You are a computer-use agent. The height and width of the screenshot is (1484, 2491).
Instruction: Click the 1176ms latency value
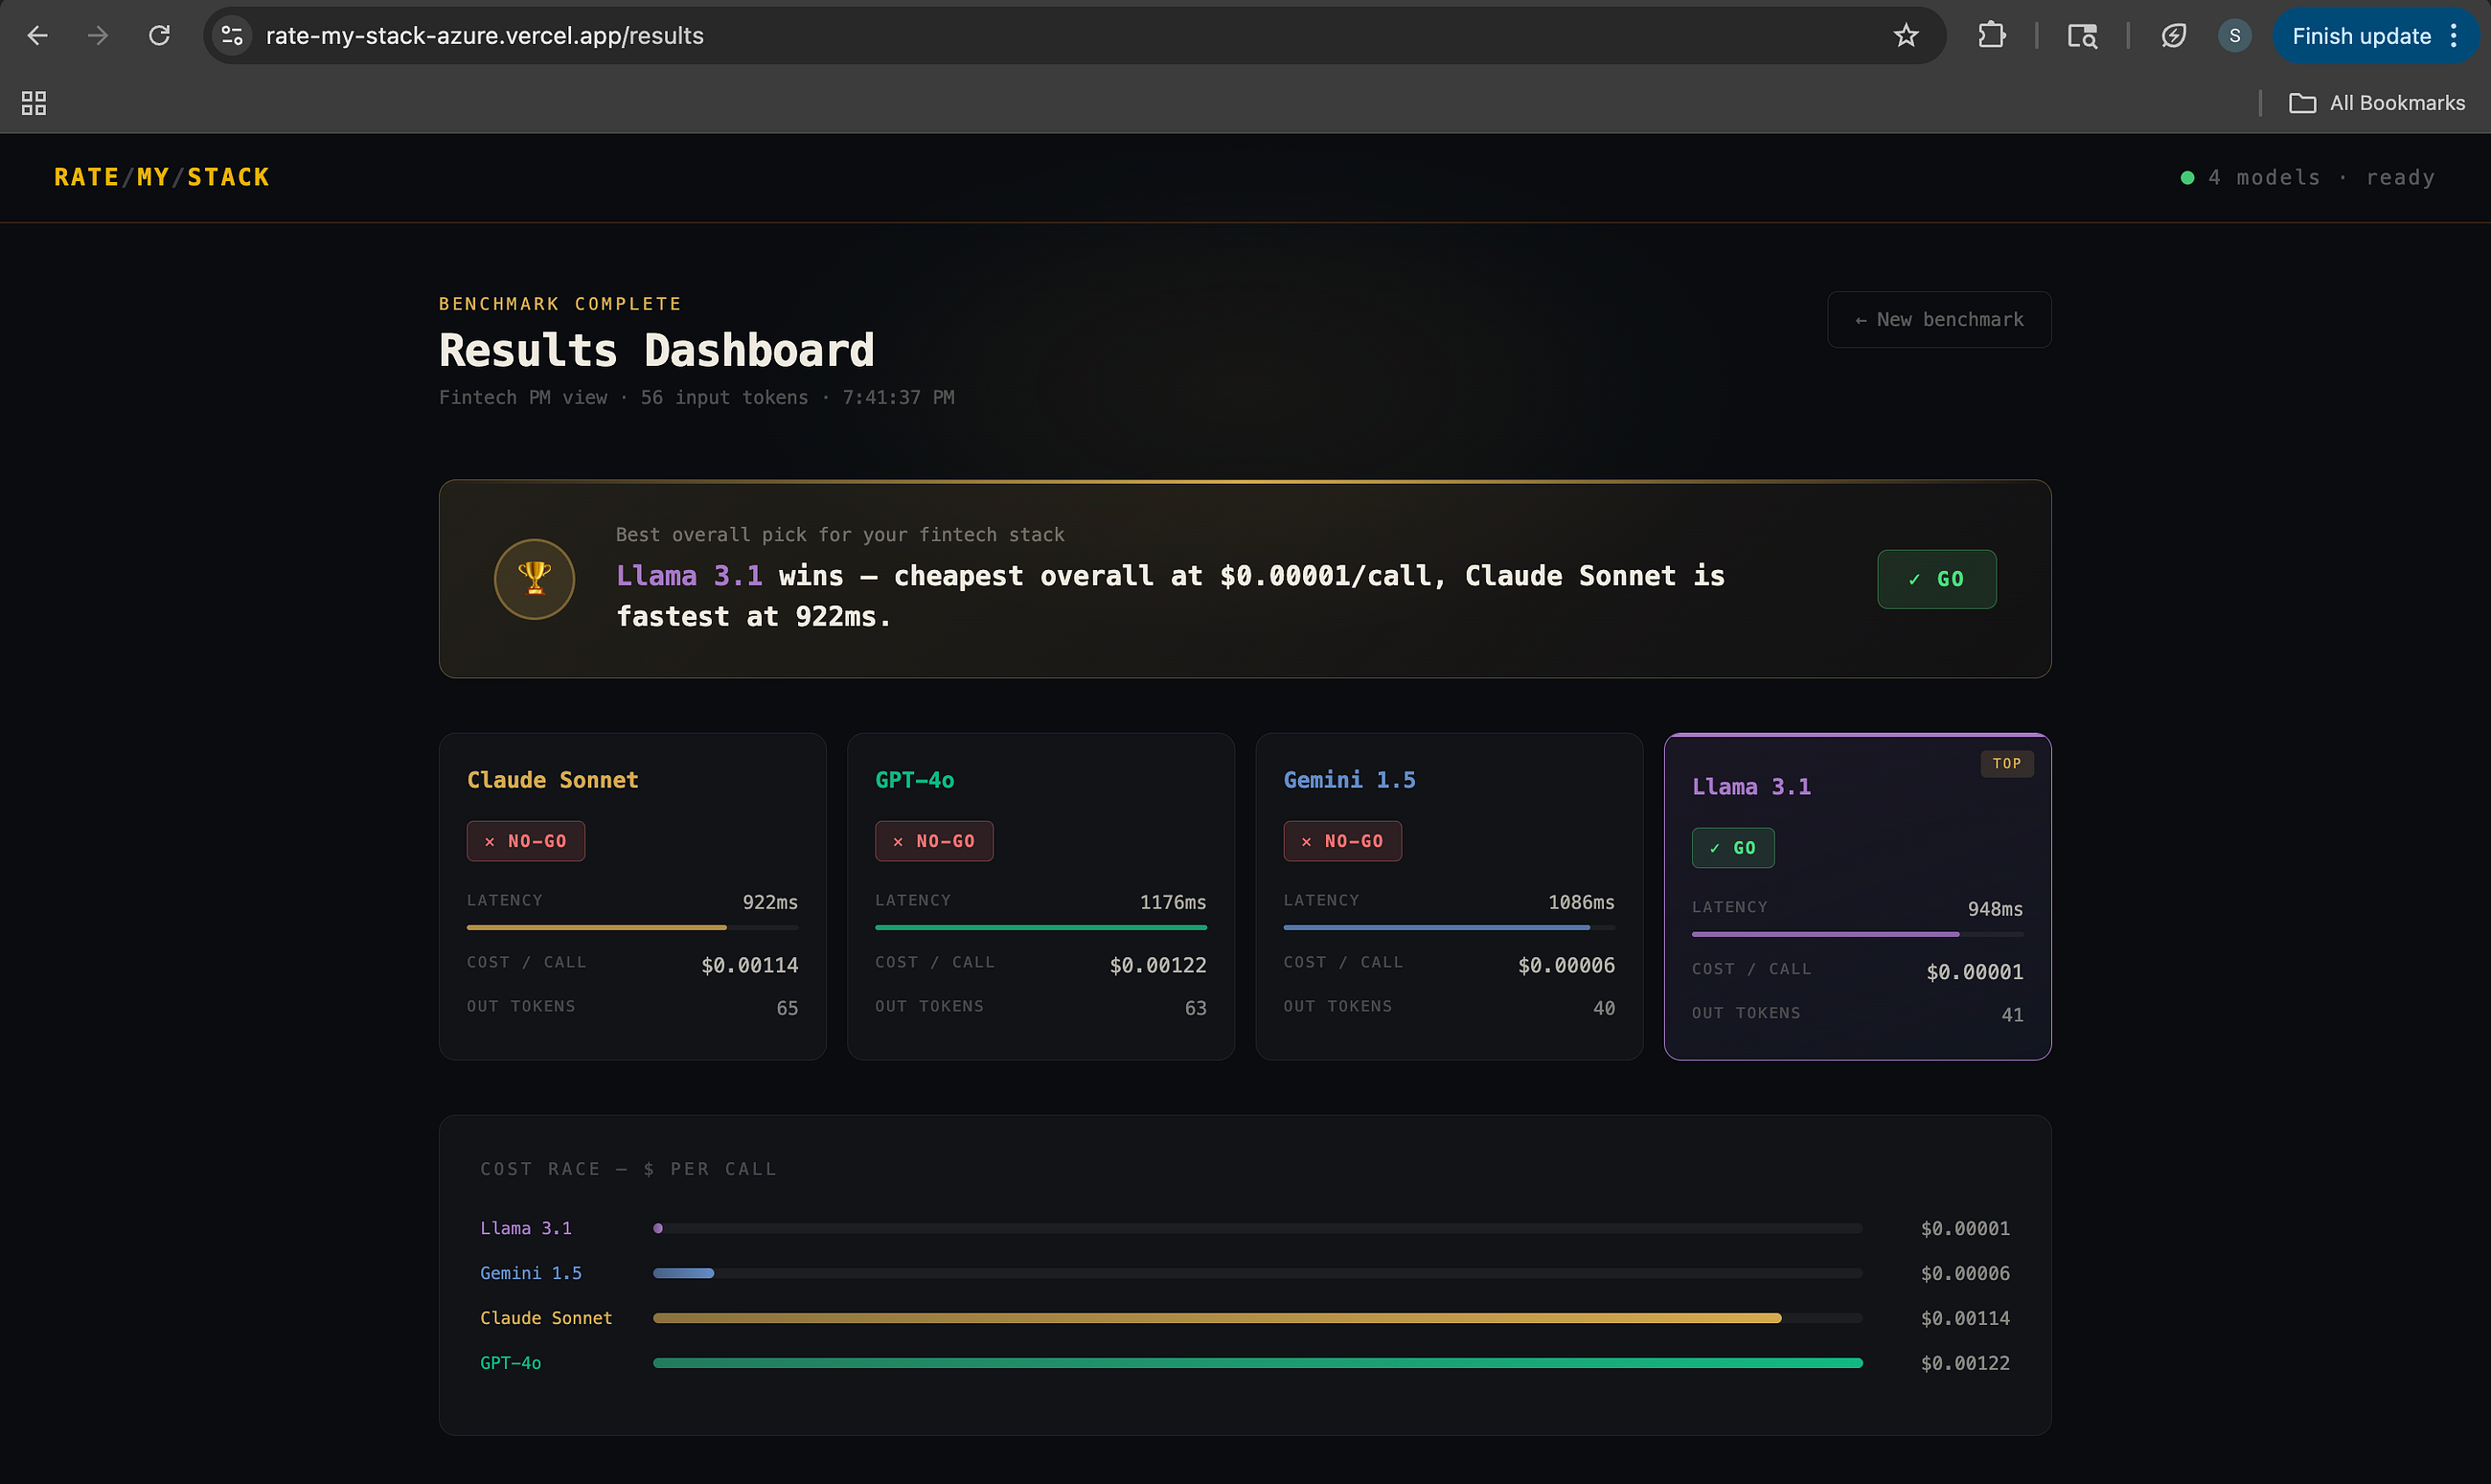1172,902
